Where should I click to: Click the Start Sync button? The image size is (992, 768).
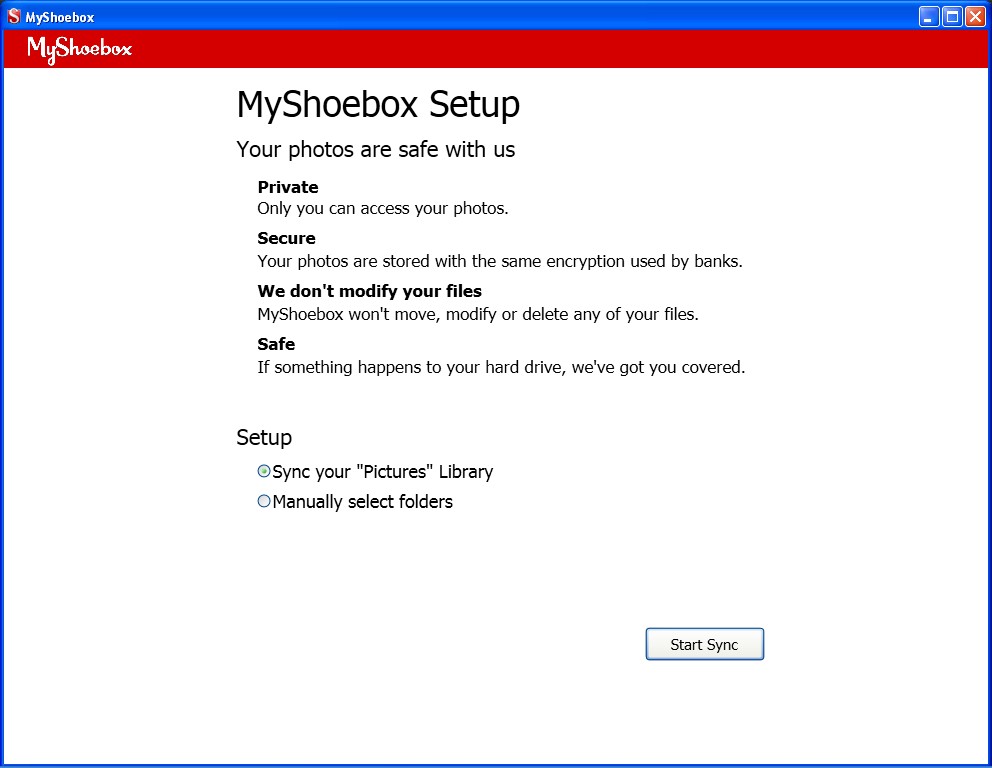point(704,644)
